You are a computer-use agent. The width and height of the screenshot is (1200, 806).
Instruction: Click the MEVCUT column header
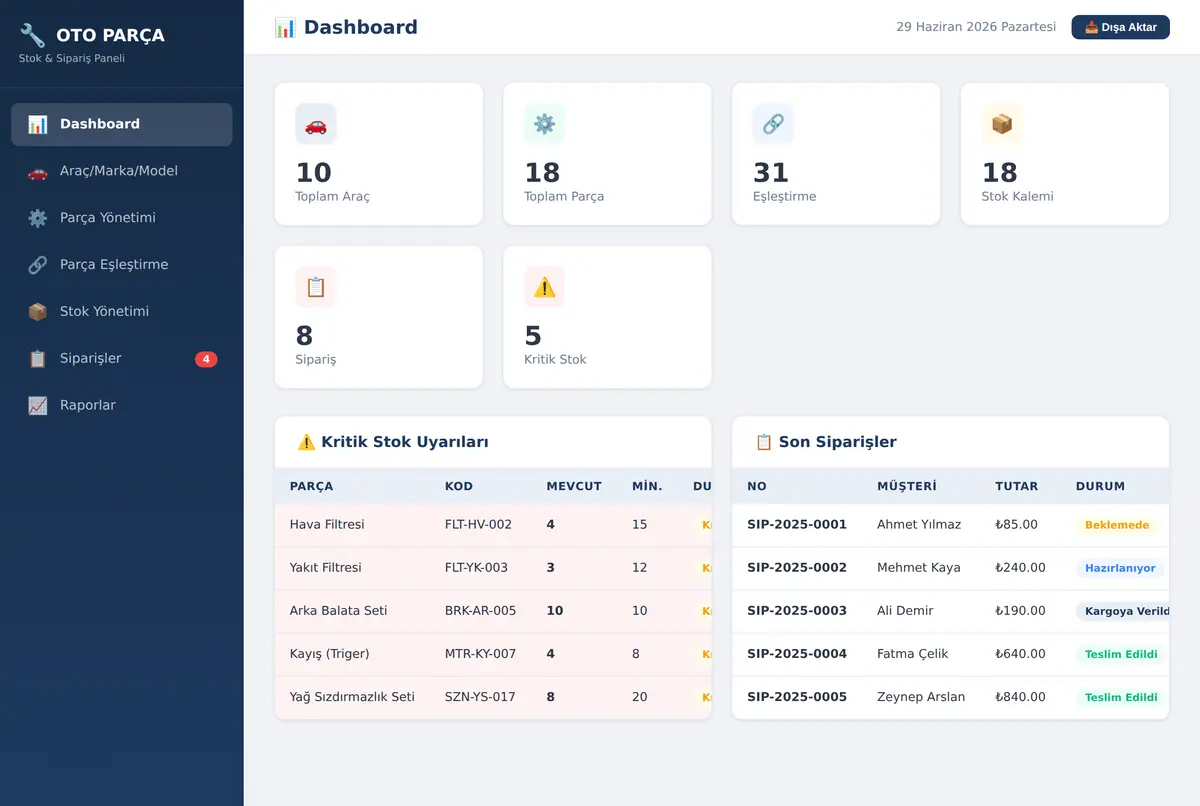(x=574, y=487)
